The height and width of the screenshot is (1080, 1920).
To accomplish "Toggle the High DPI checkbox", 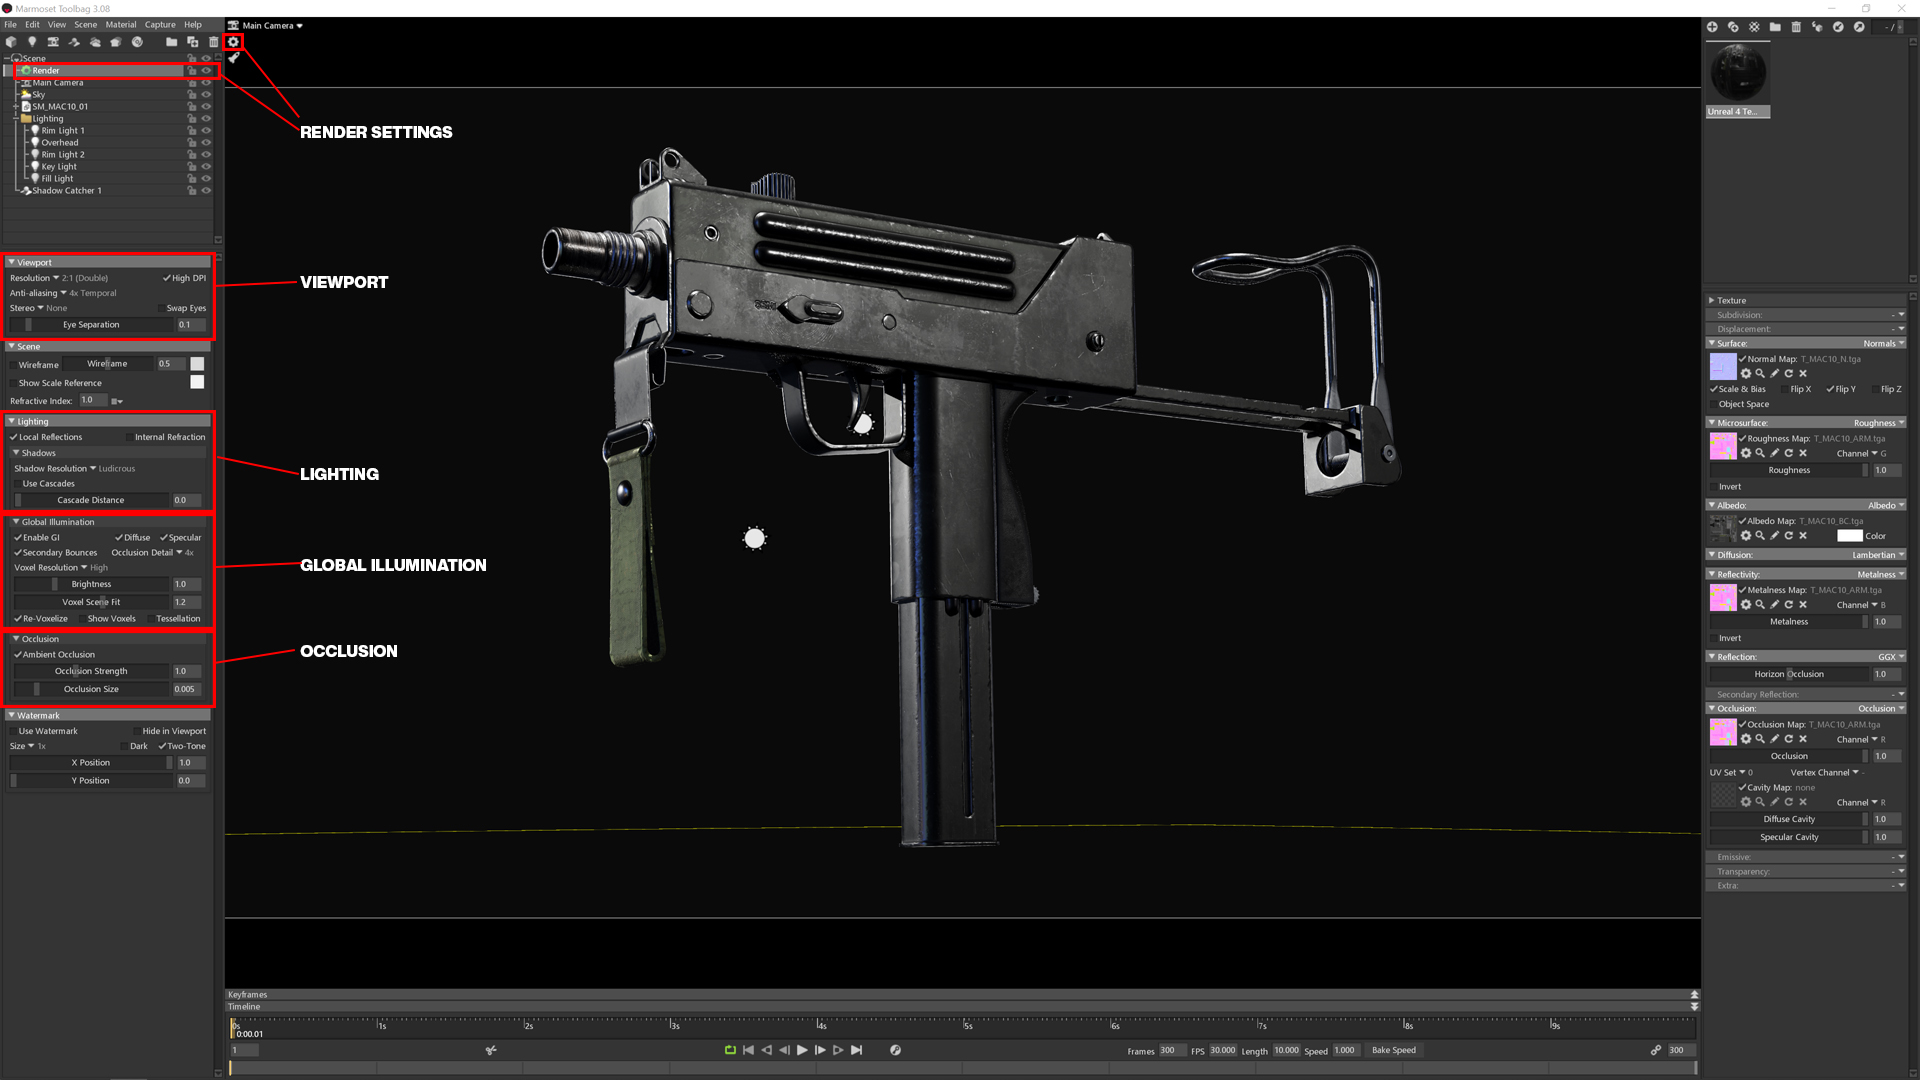I will click(166, 278).
